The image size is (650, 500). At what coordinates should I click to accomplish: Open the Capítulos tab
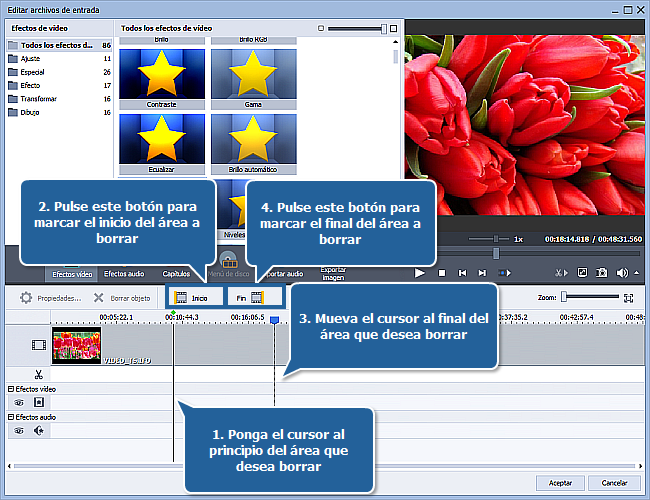[x=176, y=273]
